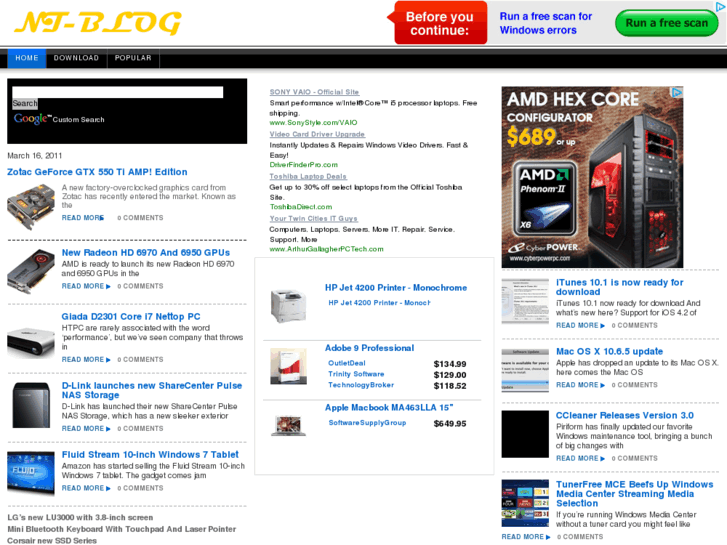Open Fluid Stream 10-inch Windows 7 Tablet article
The width and height of the screenshot is (727, 545).
point(150,455)
